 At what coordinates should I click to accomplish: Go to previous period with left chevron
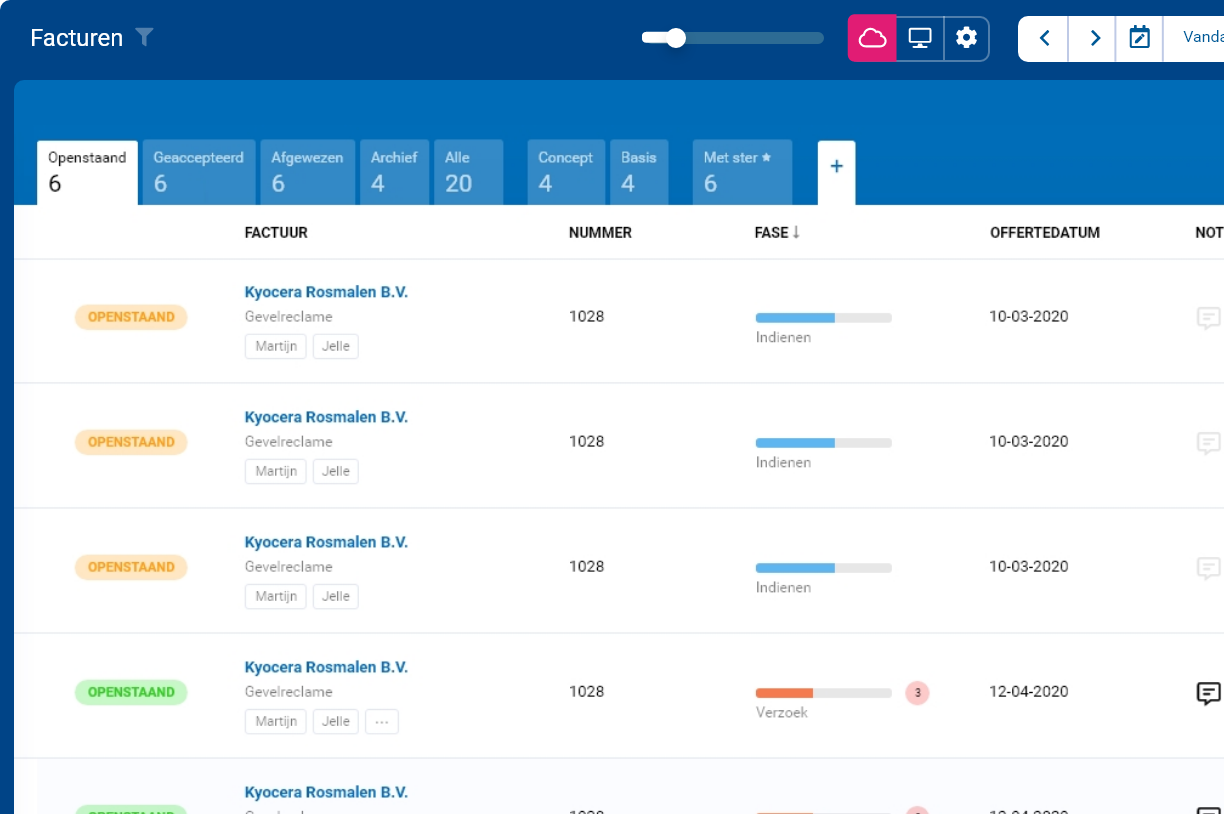click(x=1044, y=39)
